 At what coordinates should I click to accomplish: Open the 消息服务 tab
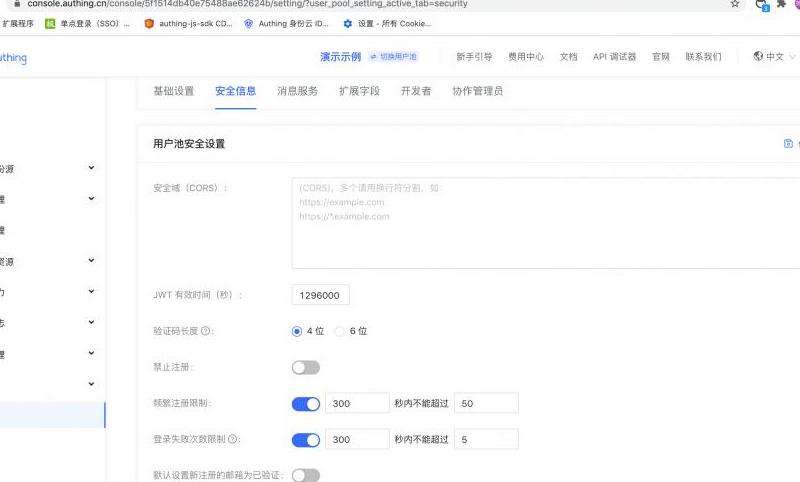pos(297,91)
